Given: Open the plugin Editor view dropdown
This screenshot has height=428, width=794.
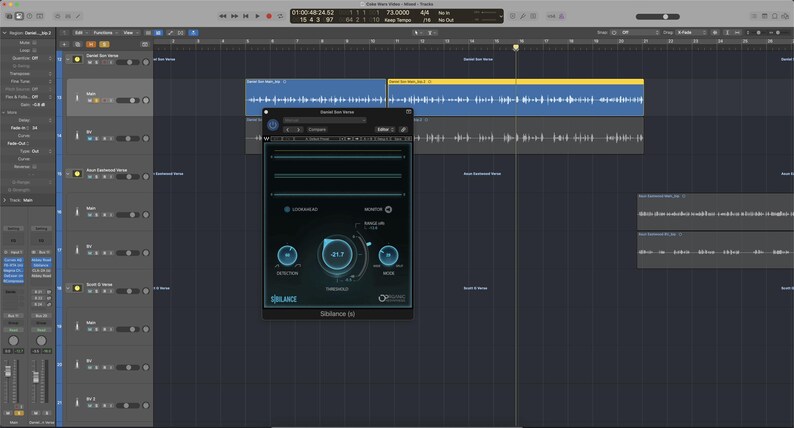Looking at the screenshot, I should (x=385, y=130).
